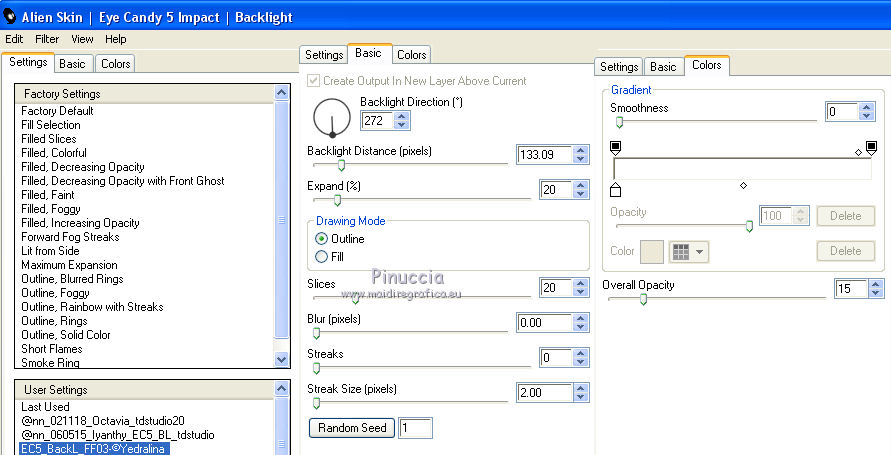Select Factory Default preset

click(x=57, y=111)
